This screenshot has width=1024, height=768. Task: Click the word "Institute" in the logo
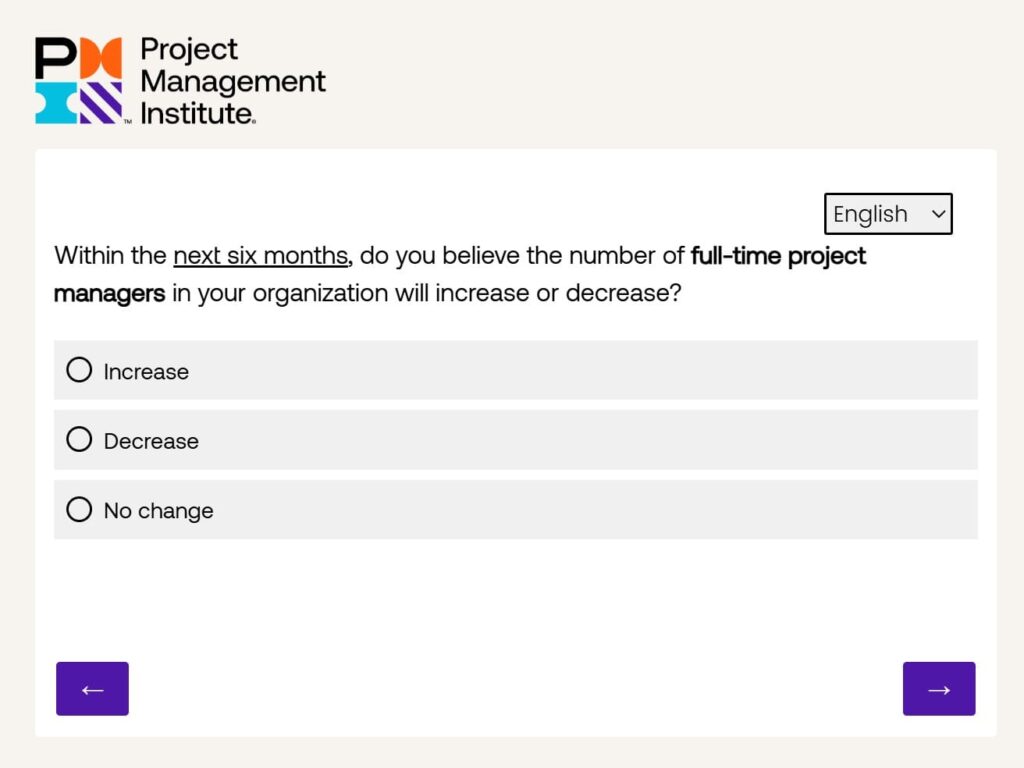[x=197, y=113]
